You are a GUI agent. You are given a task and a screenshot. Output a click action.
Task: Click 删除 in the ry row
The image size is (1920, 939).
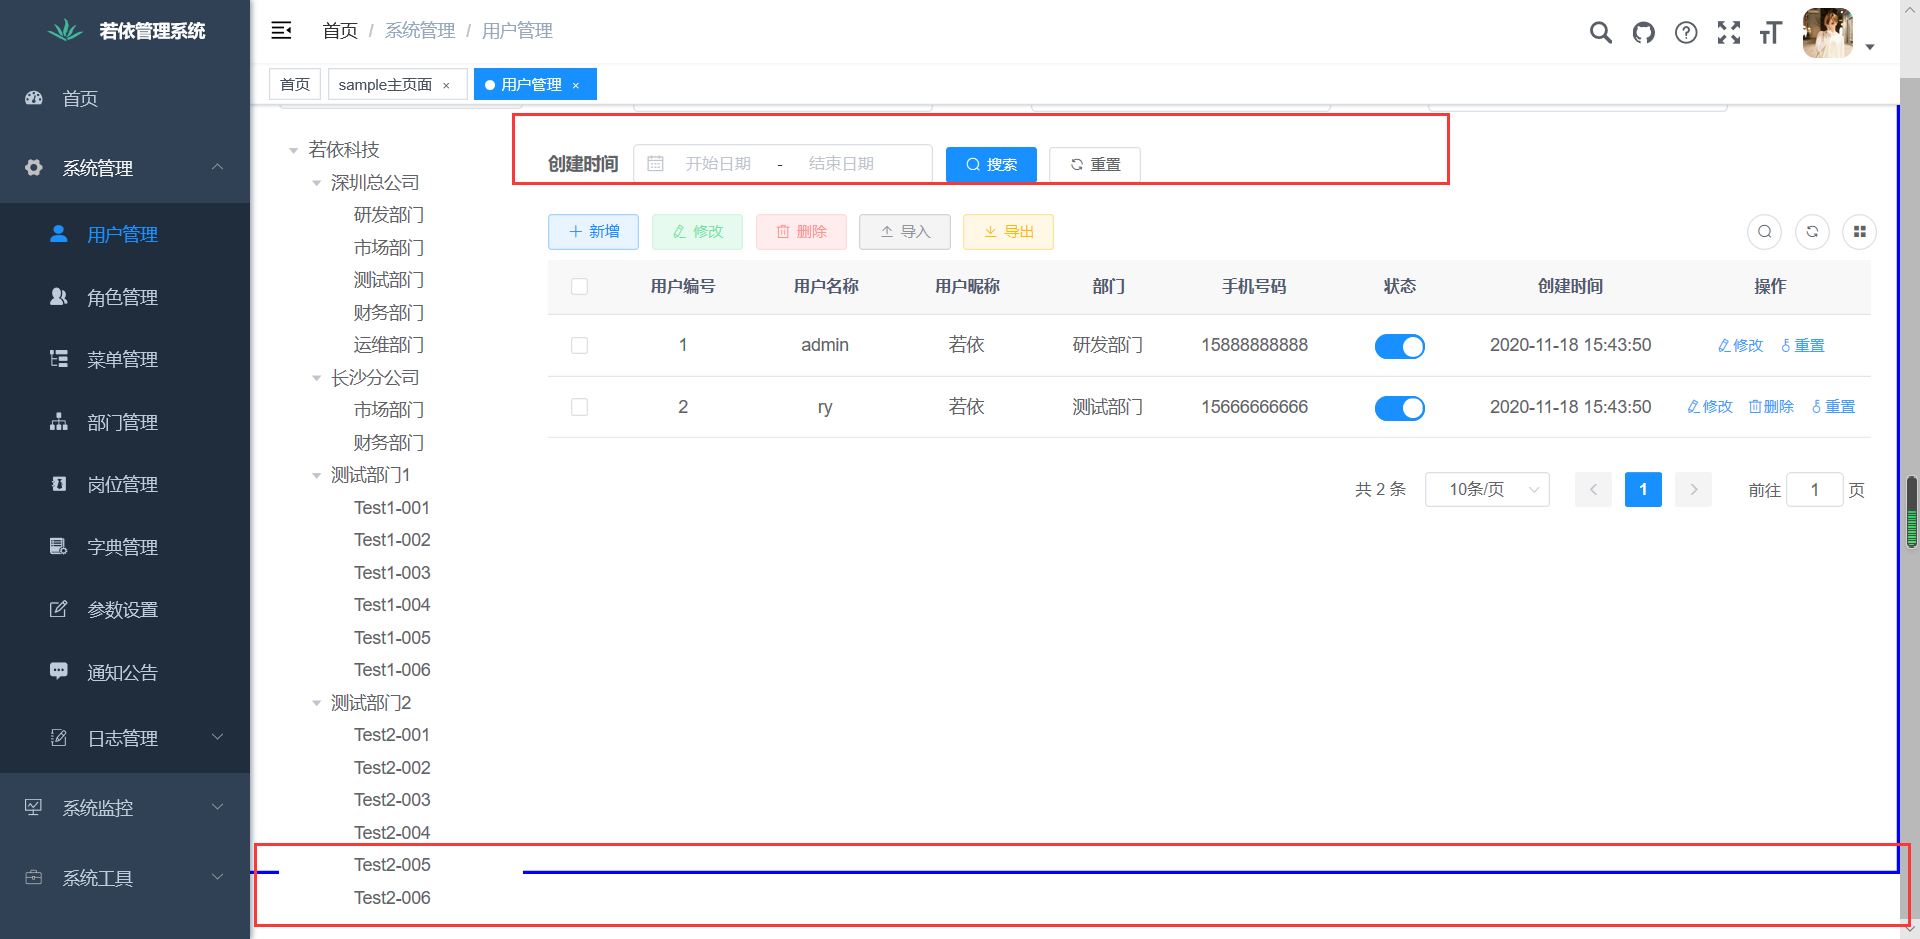tap(1771, 407)
